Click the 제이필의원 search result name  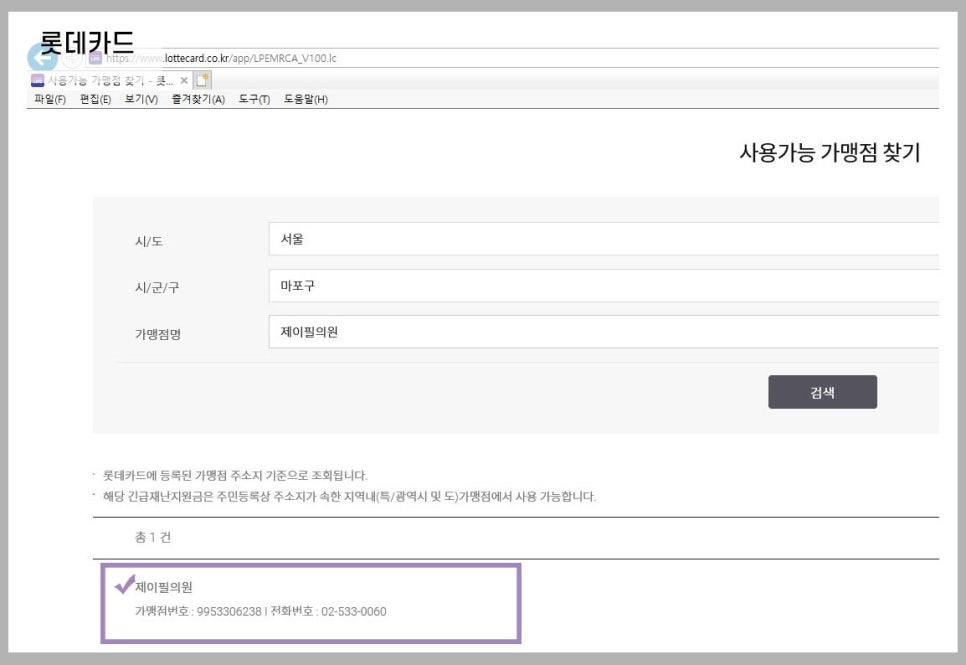(164, 587)
